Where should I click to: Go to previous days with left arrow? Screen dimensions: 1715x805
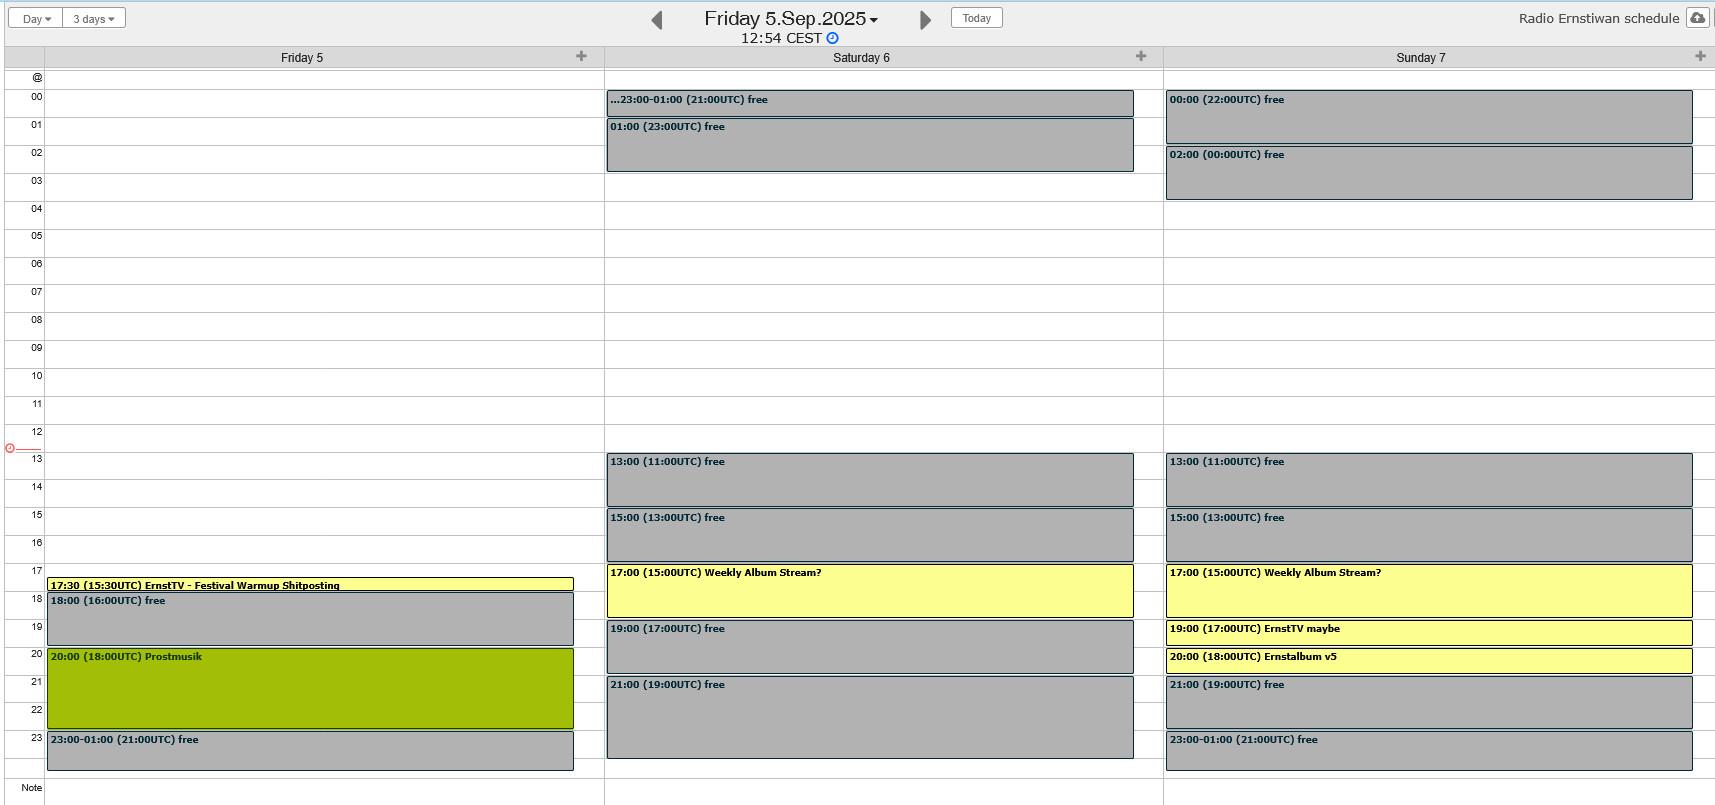[x=657, y=20]
